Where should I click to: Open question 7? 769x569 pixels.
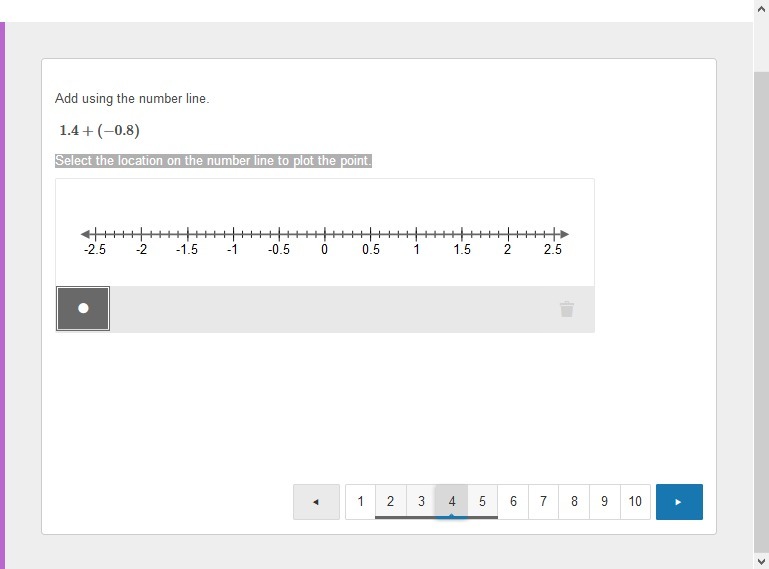pyautogui.click(x=543, y=501)
